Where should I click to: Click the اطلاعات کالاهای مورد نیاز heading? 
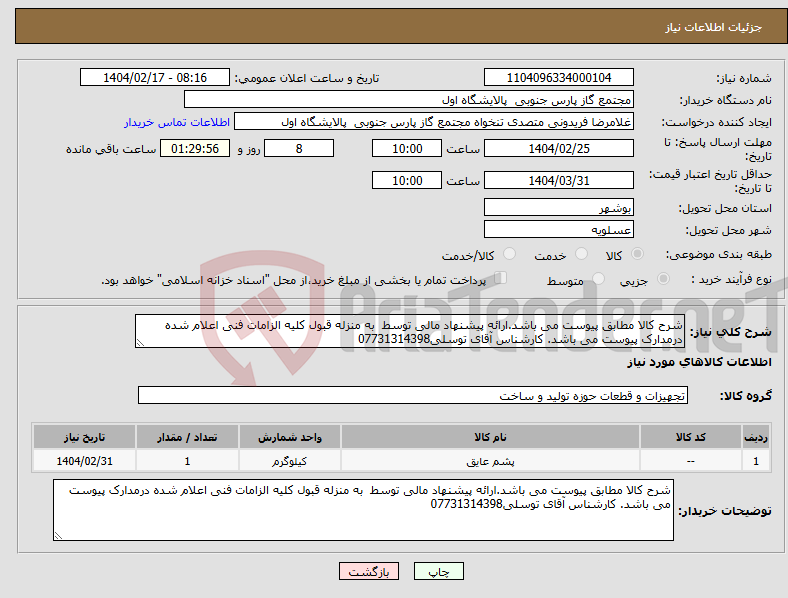(x=699, y=362)
